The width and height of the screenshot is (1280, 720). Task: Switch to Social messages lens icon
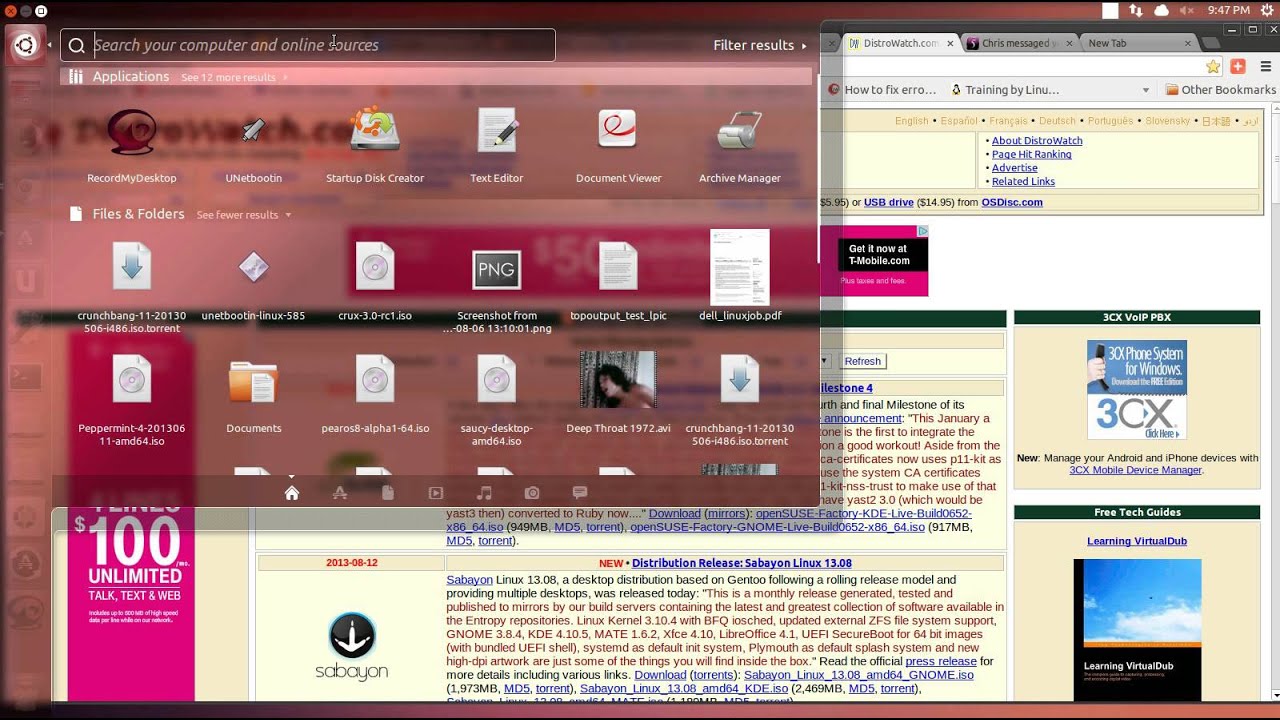click(580, 493)
